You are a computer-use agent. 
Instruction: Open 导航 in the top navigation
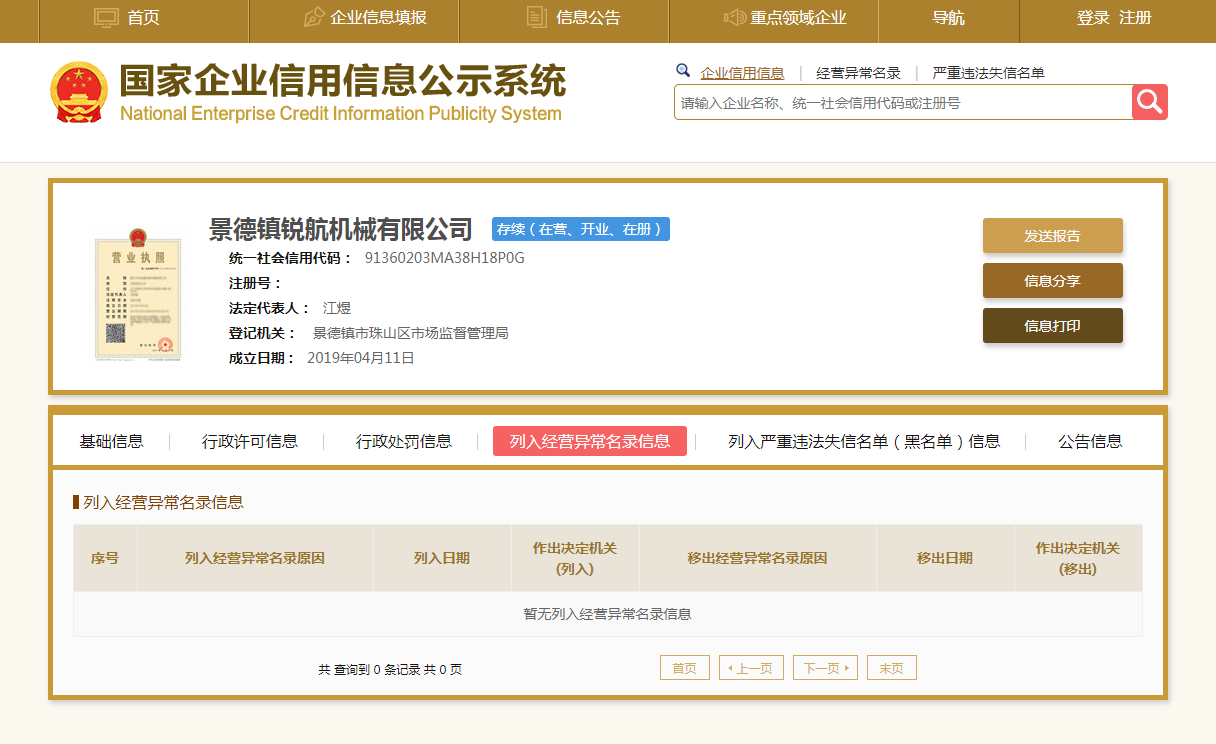948,17
